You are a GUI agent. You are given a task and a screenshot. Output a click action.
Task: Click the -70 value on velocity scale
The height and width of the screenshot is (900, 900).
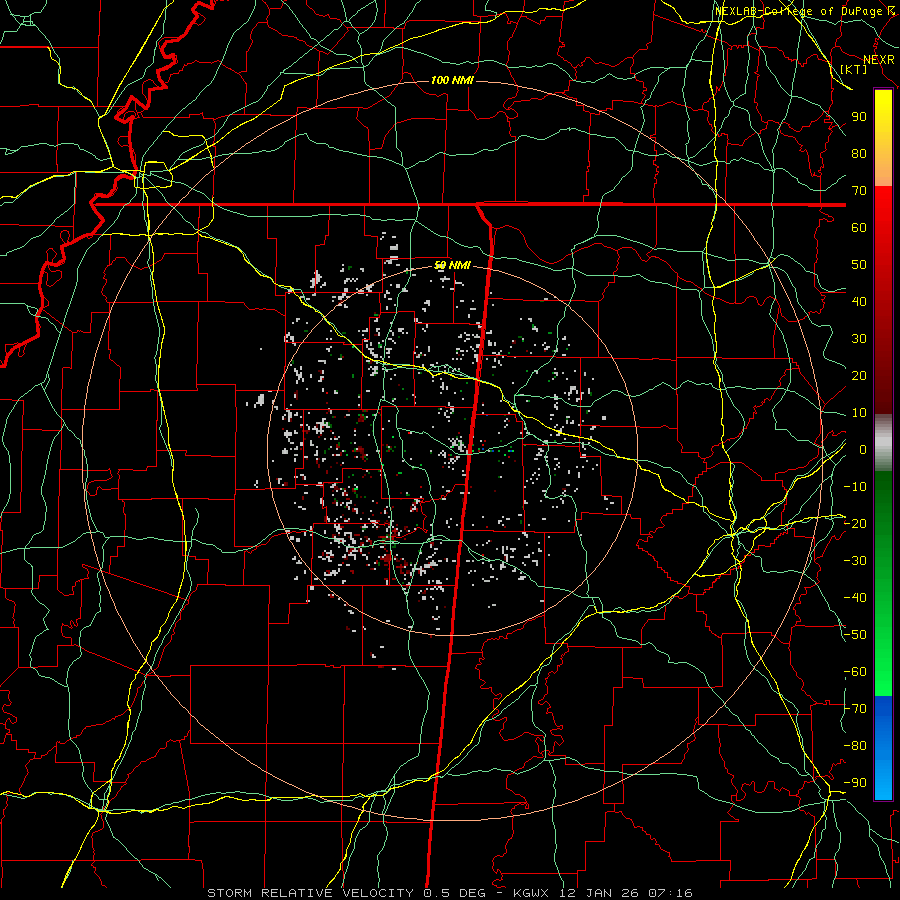[x=855, y=709]
